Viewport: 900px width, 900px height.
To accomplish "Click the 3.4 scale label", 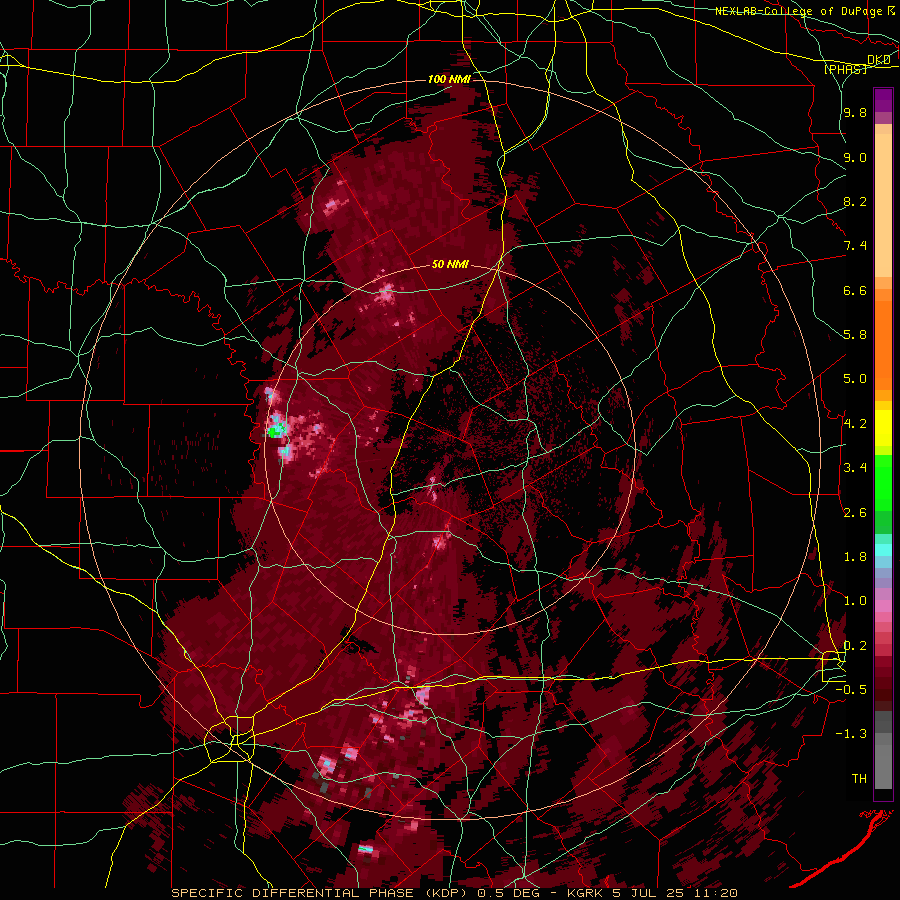I will tap(855, 468).
